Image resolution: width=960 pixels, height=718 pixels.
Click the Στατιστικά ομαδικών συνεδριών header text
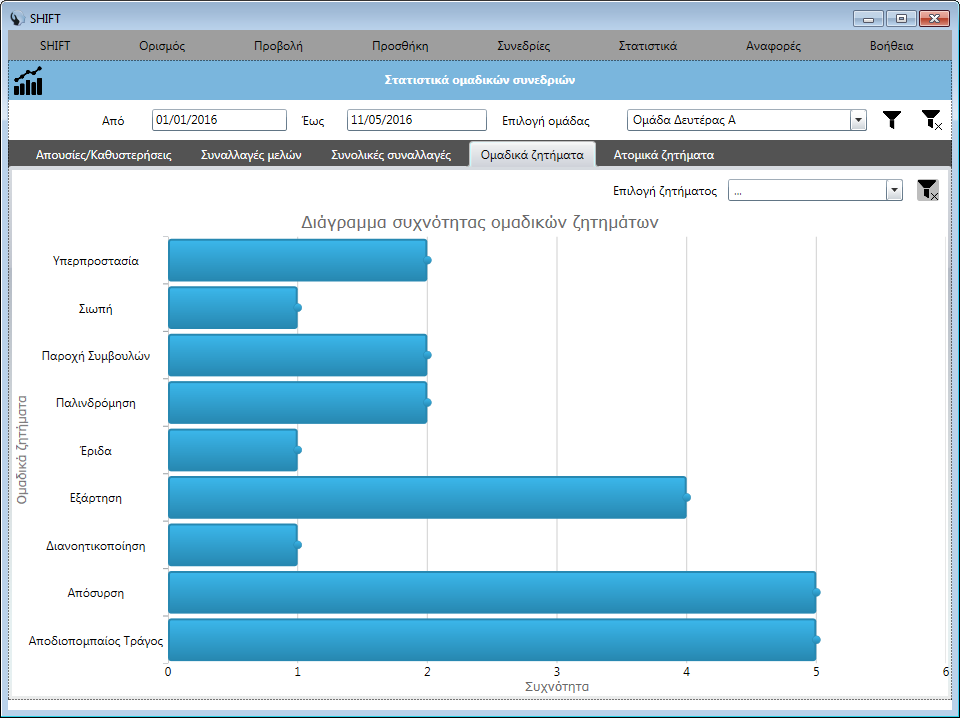[479, 80]
